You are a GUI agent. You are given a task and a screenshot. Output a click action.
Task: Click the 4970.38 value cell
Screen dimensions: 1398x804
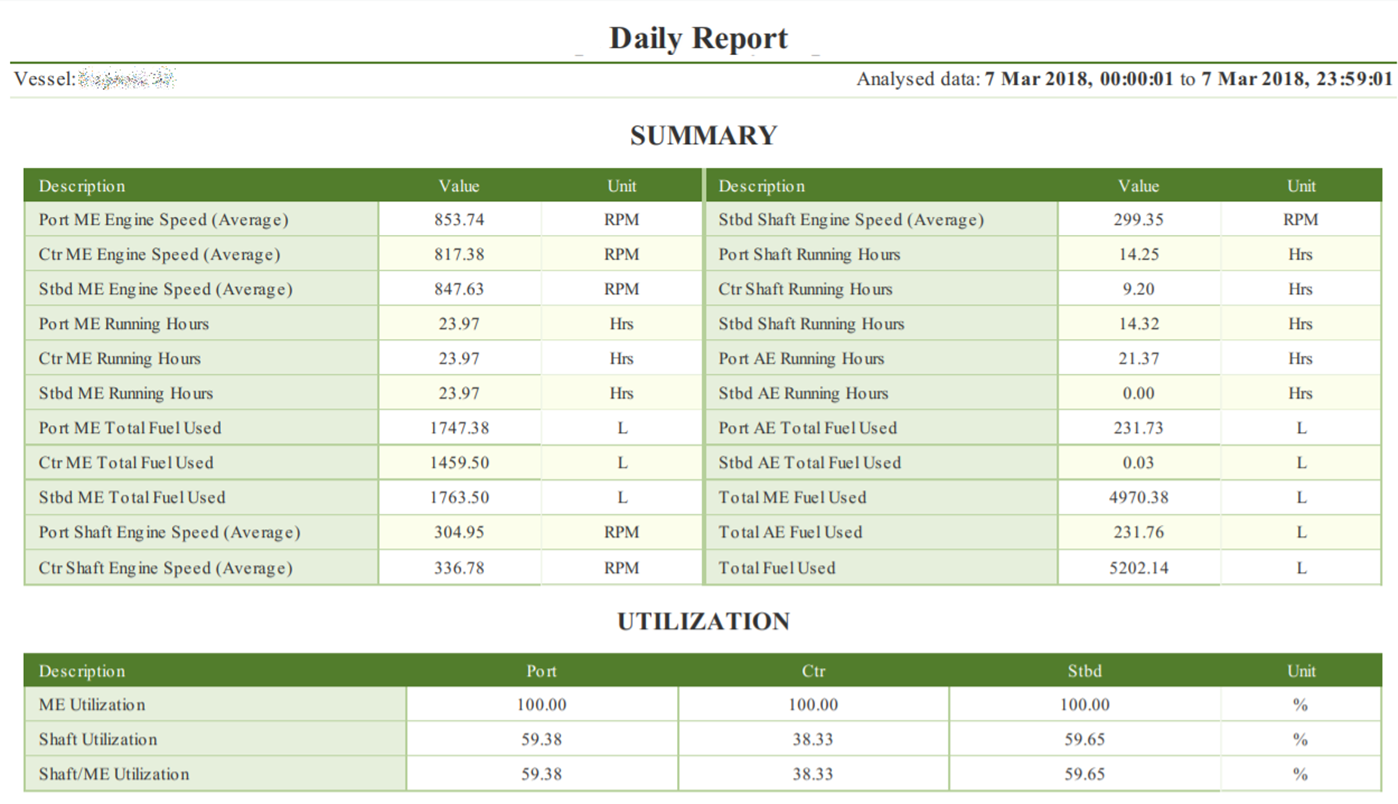click(x=1139, y=498)
